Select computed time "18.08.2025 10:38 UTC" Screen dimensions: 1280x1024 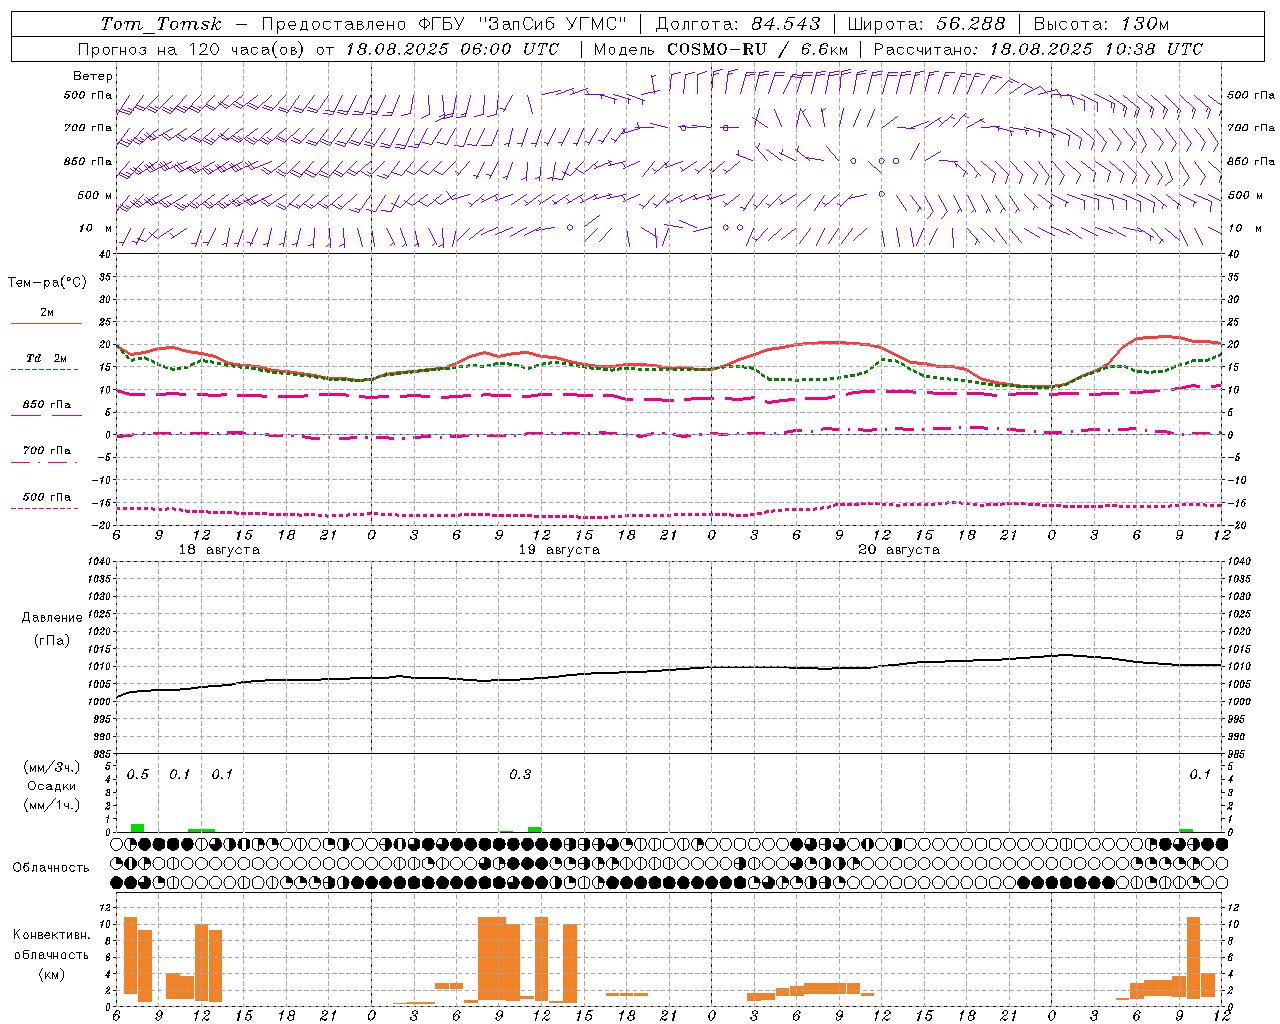click(x=1096, y=49)
